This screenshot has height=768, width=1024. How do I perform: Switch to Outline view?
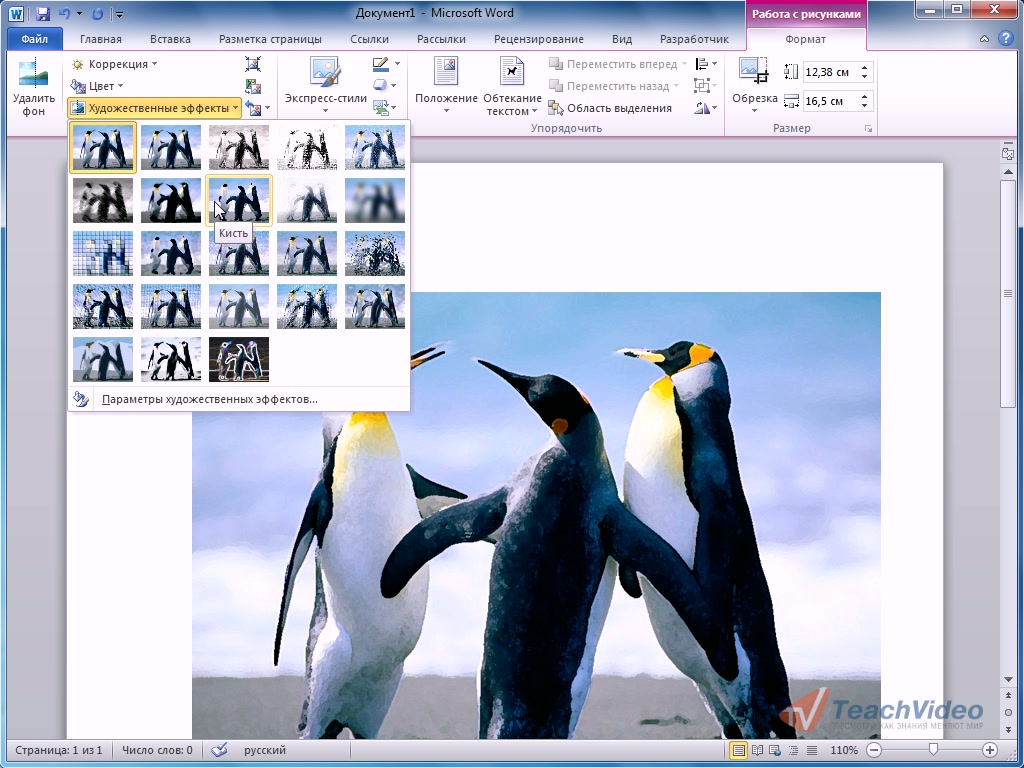pos(793,750)
